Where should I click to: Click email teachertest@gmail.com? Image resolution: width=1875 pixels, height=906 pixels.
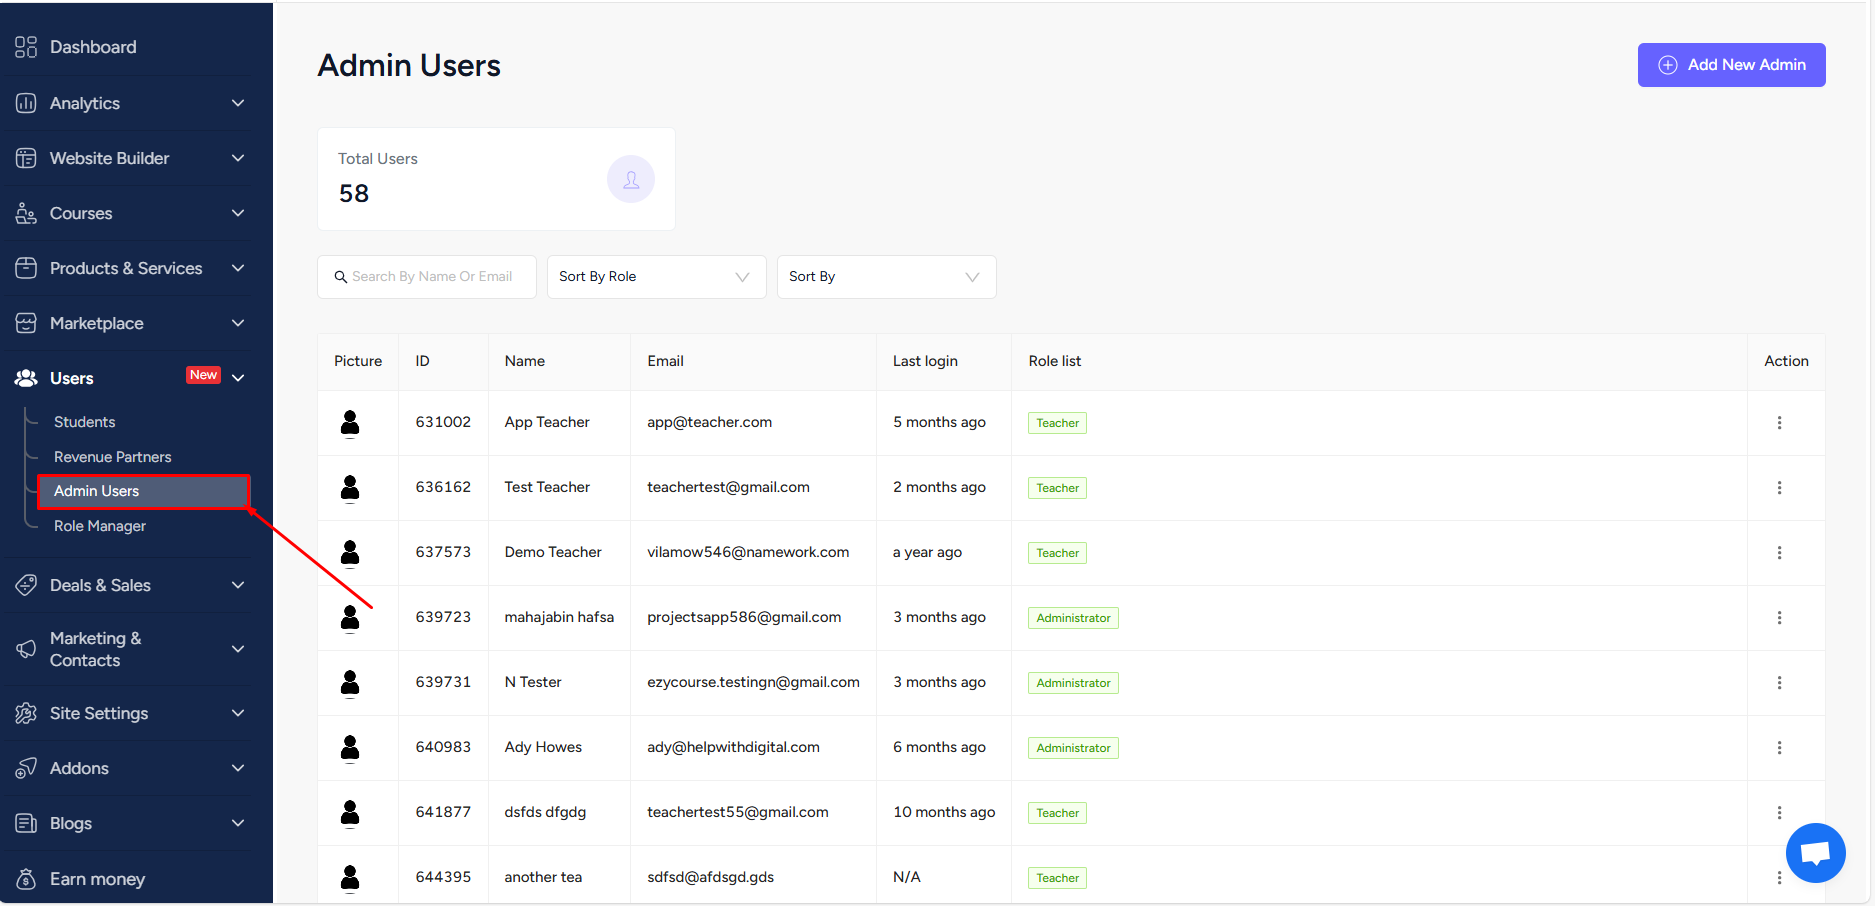[x=728, y=487]
